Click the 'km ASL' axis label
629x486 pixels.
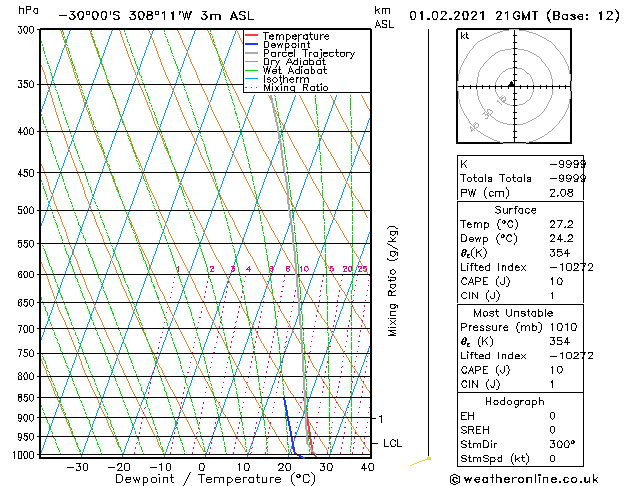pos(384,17)
